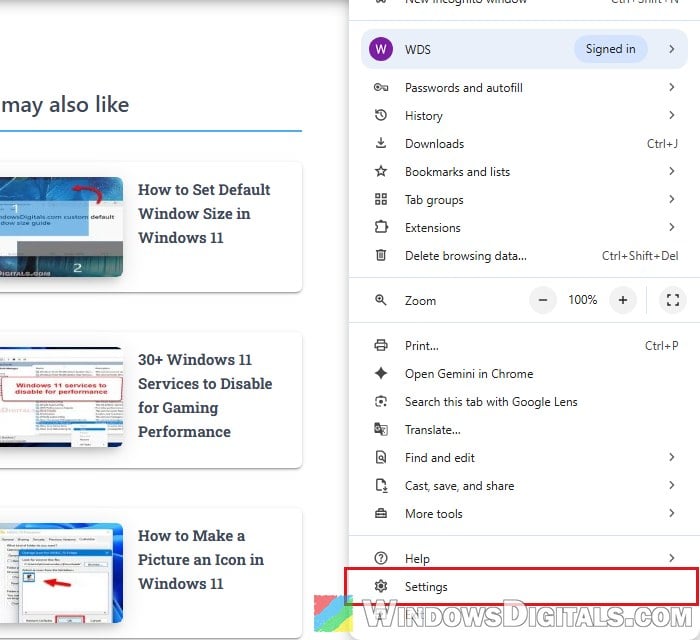
Task: Click the Help question mark icon
Action: tap(381, 558)
